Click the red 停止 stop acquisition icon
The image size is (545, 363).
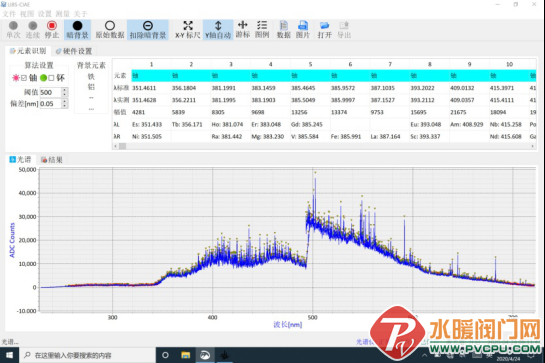(52, 30)
